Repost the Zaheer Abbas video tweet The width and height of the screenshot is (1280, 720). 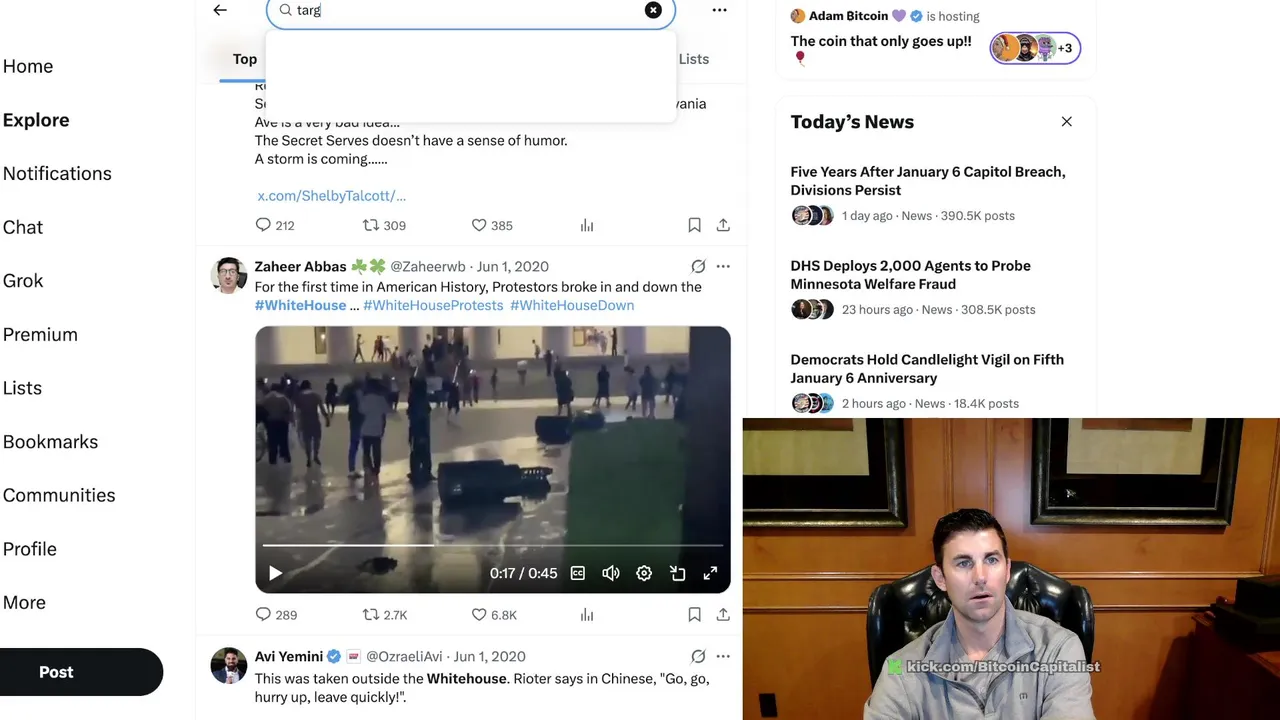[x=384, y=615]
